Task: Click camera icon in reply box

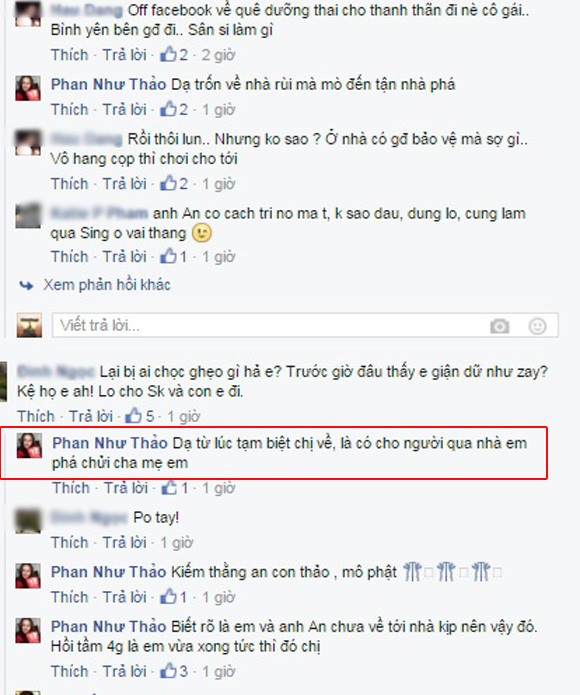Action: [499, 326]
